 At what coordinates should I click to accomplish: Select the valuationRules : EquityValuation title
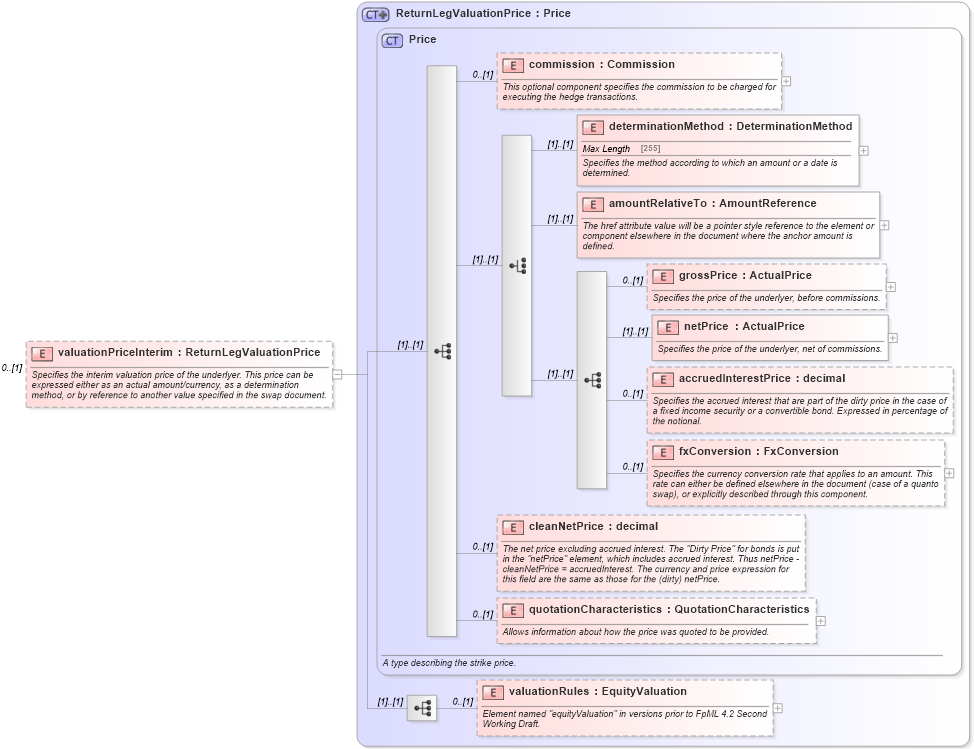pos(598,692)
